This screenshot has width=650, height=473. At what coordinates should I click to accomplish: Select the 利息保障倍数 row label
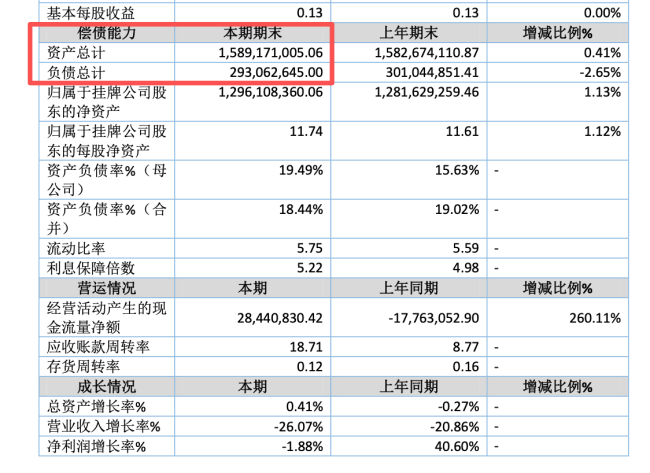[x=91, y=268]
